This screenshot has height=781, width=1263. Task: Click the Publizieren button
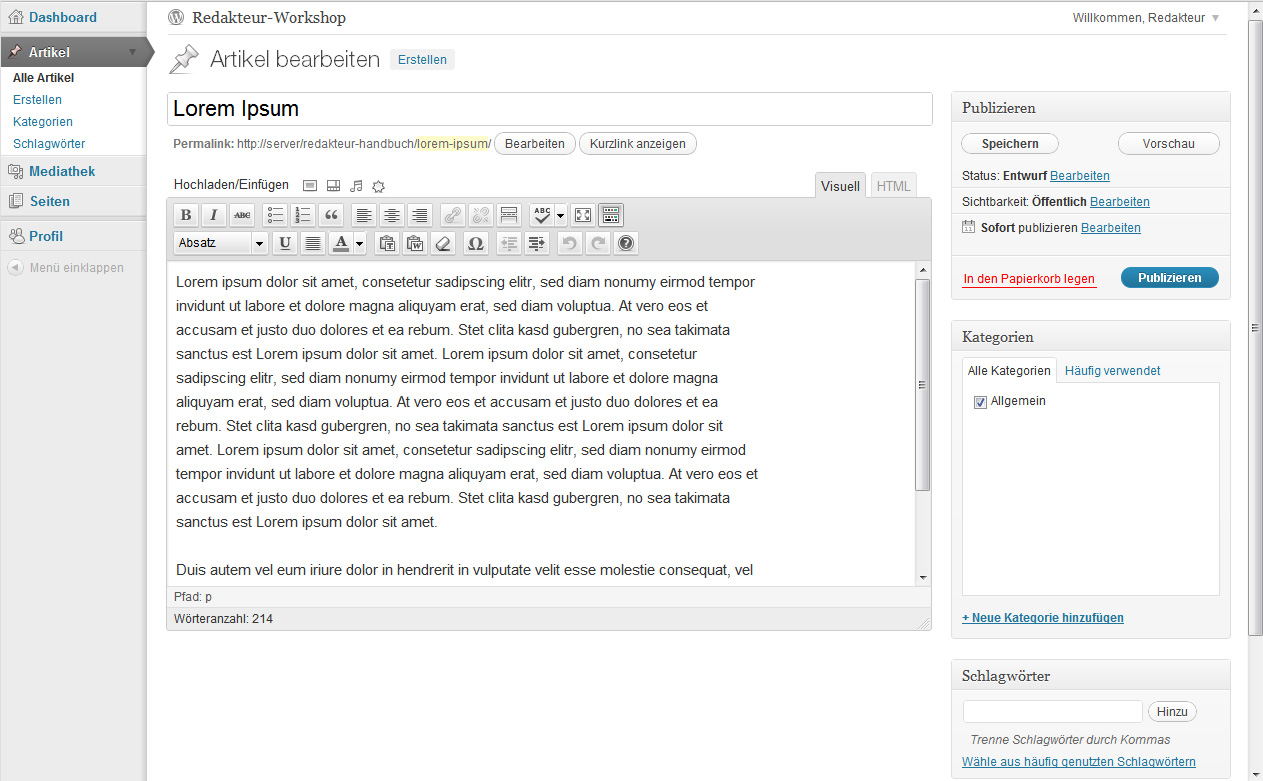click(x=1169, y=278)
